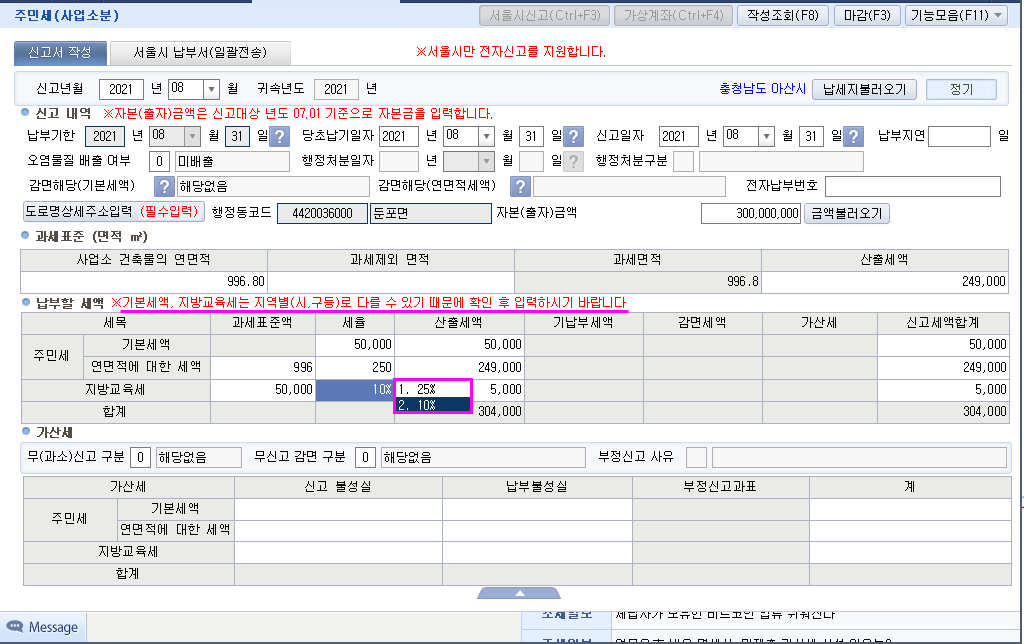Screen dimensions: 1024x644
Task: Expand the panel with the up-arrow handle
Action: point(520,593)
